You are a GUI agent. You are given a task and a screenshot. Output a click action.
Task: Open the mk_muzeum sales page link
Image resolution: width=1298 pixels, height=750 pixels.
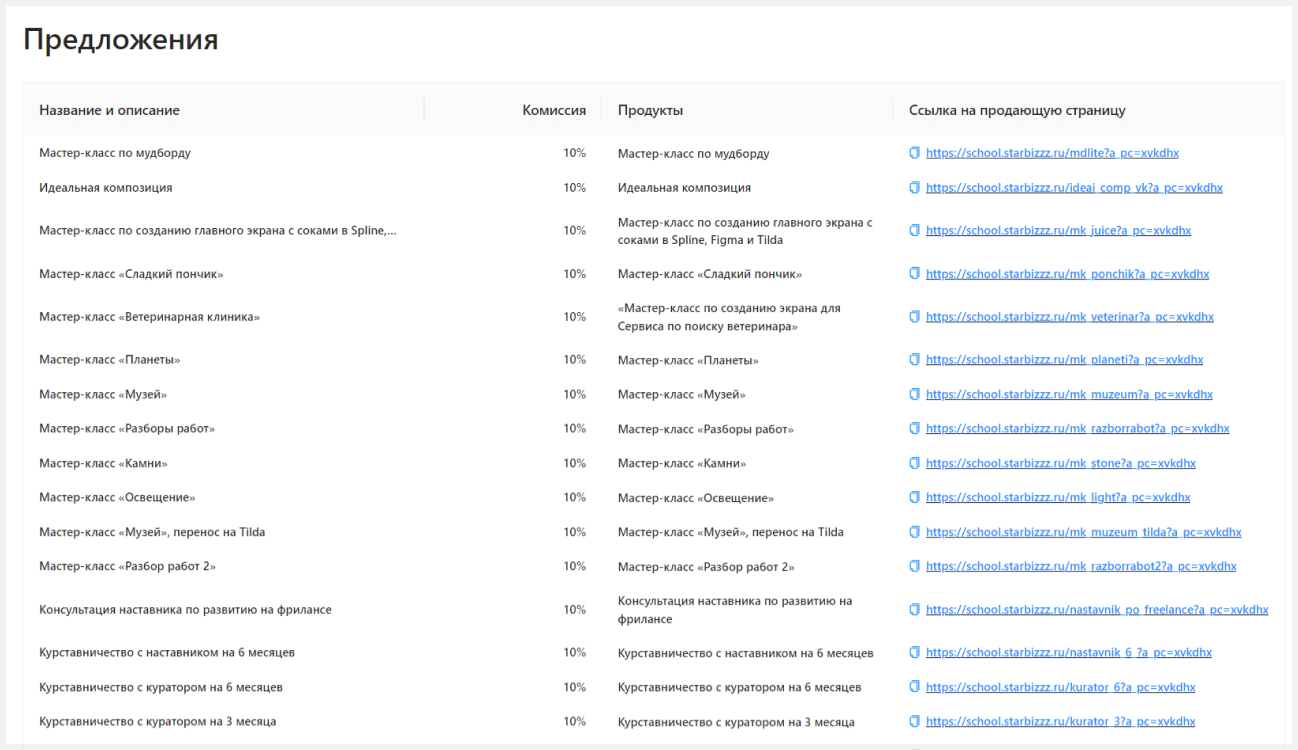pyautogui.click(x=1068, y=395)
